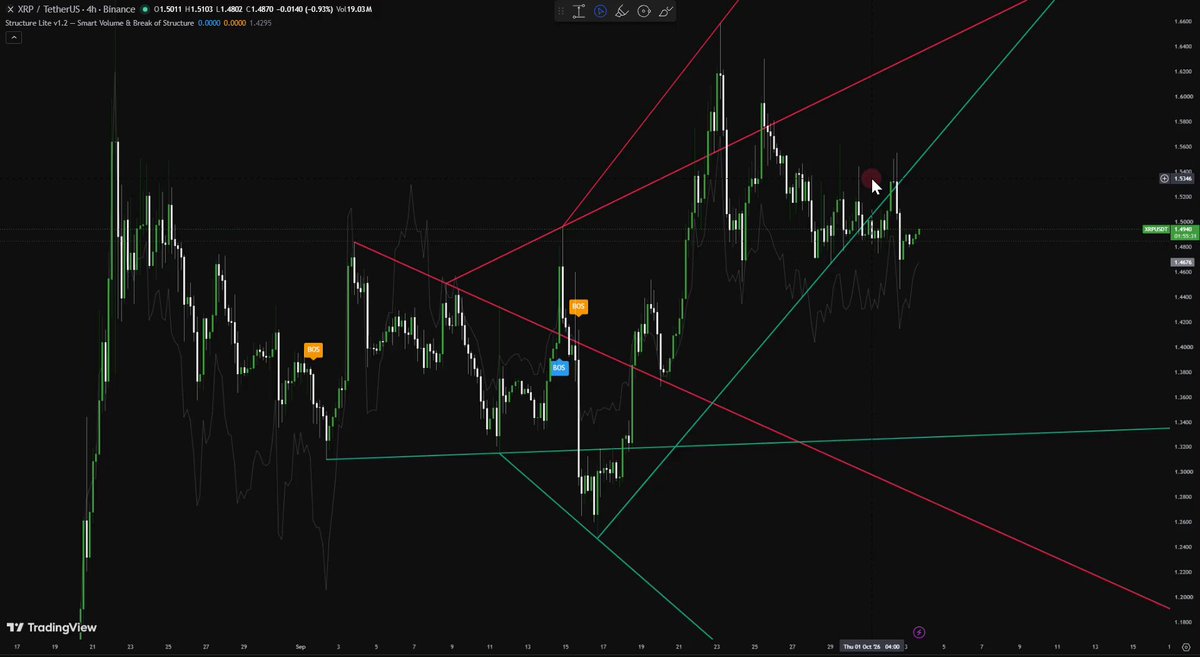The width and height of the screenshot is (1200, 657).
Task: Grab the drawing toolbar drag handle
Action: [562, 11]
